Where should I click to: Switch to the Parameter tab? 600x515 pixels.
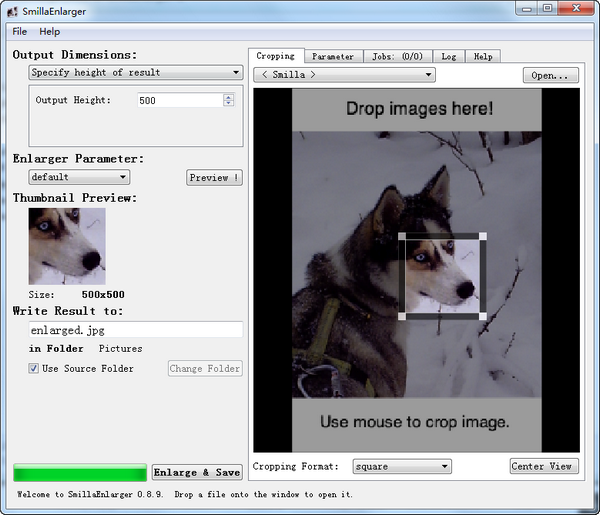[x=332, y=56]
